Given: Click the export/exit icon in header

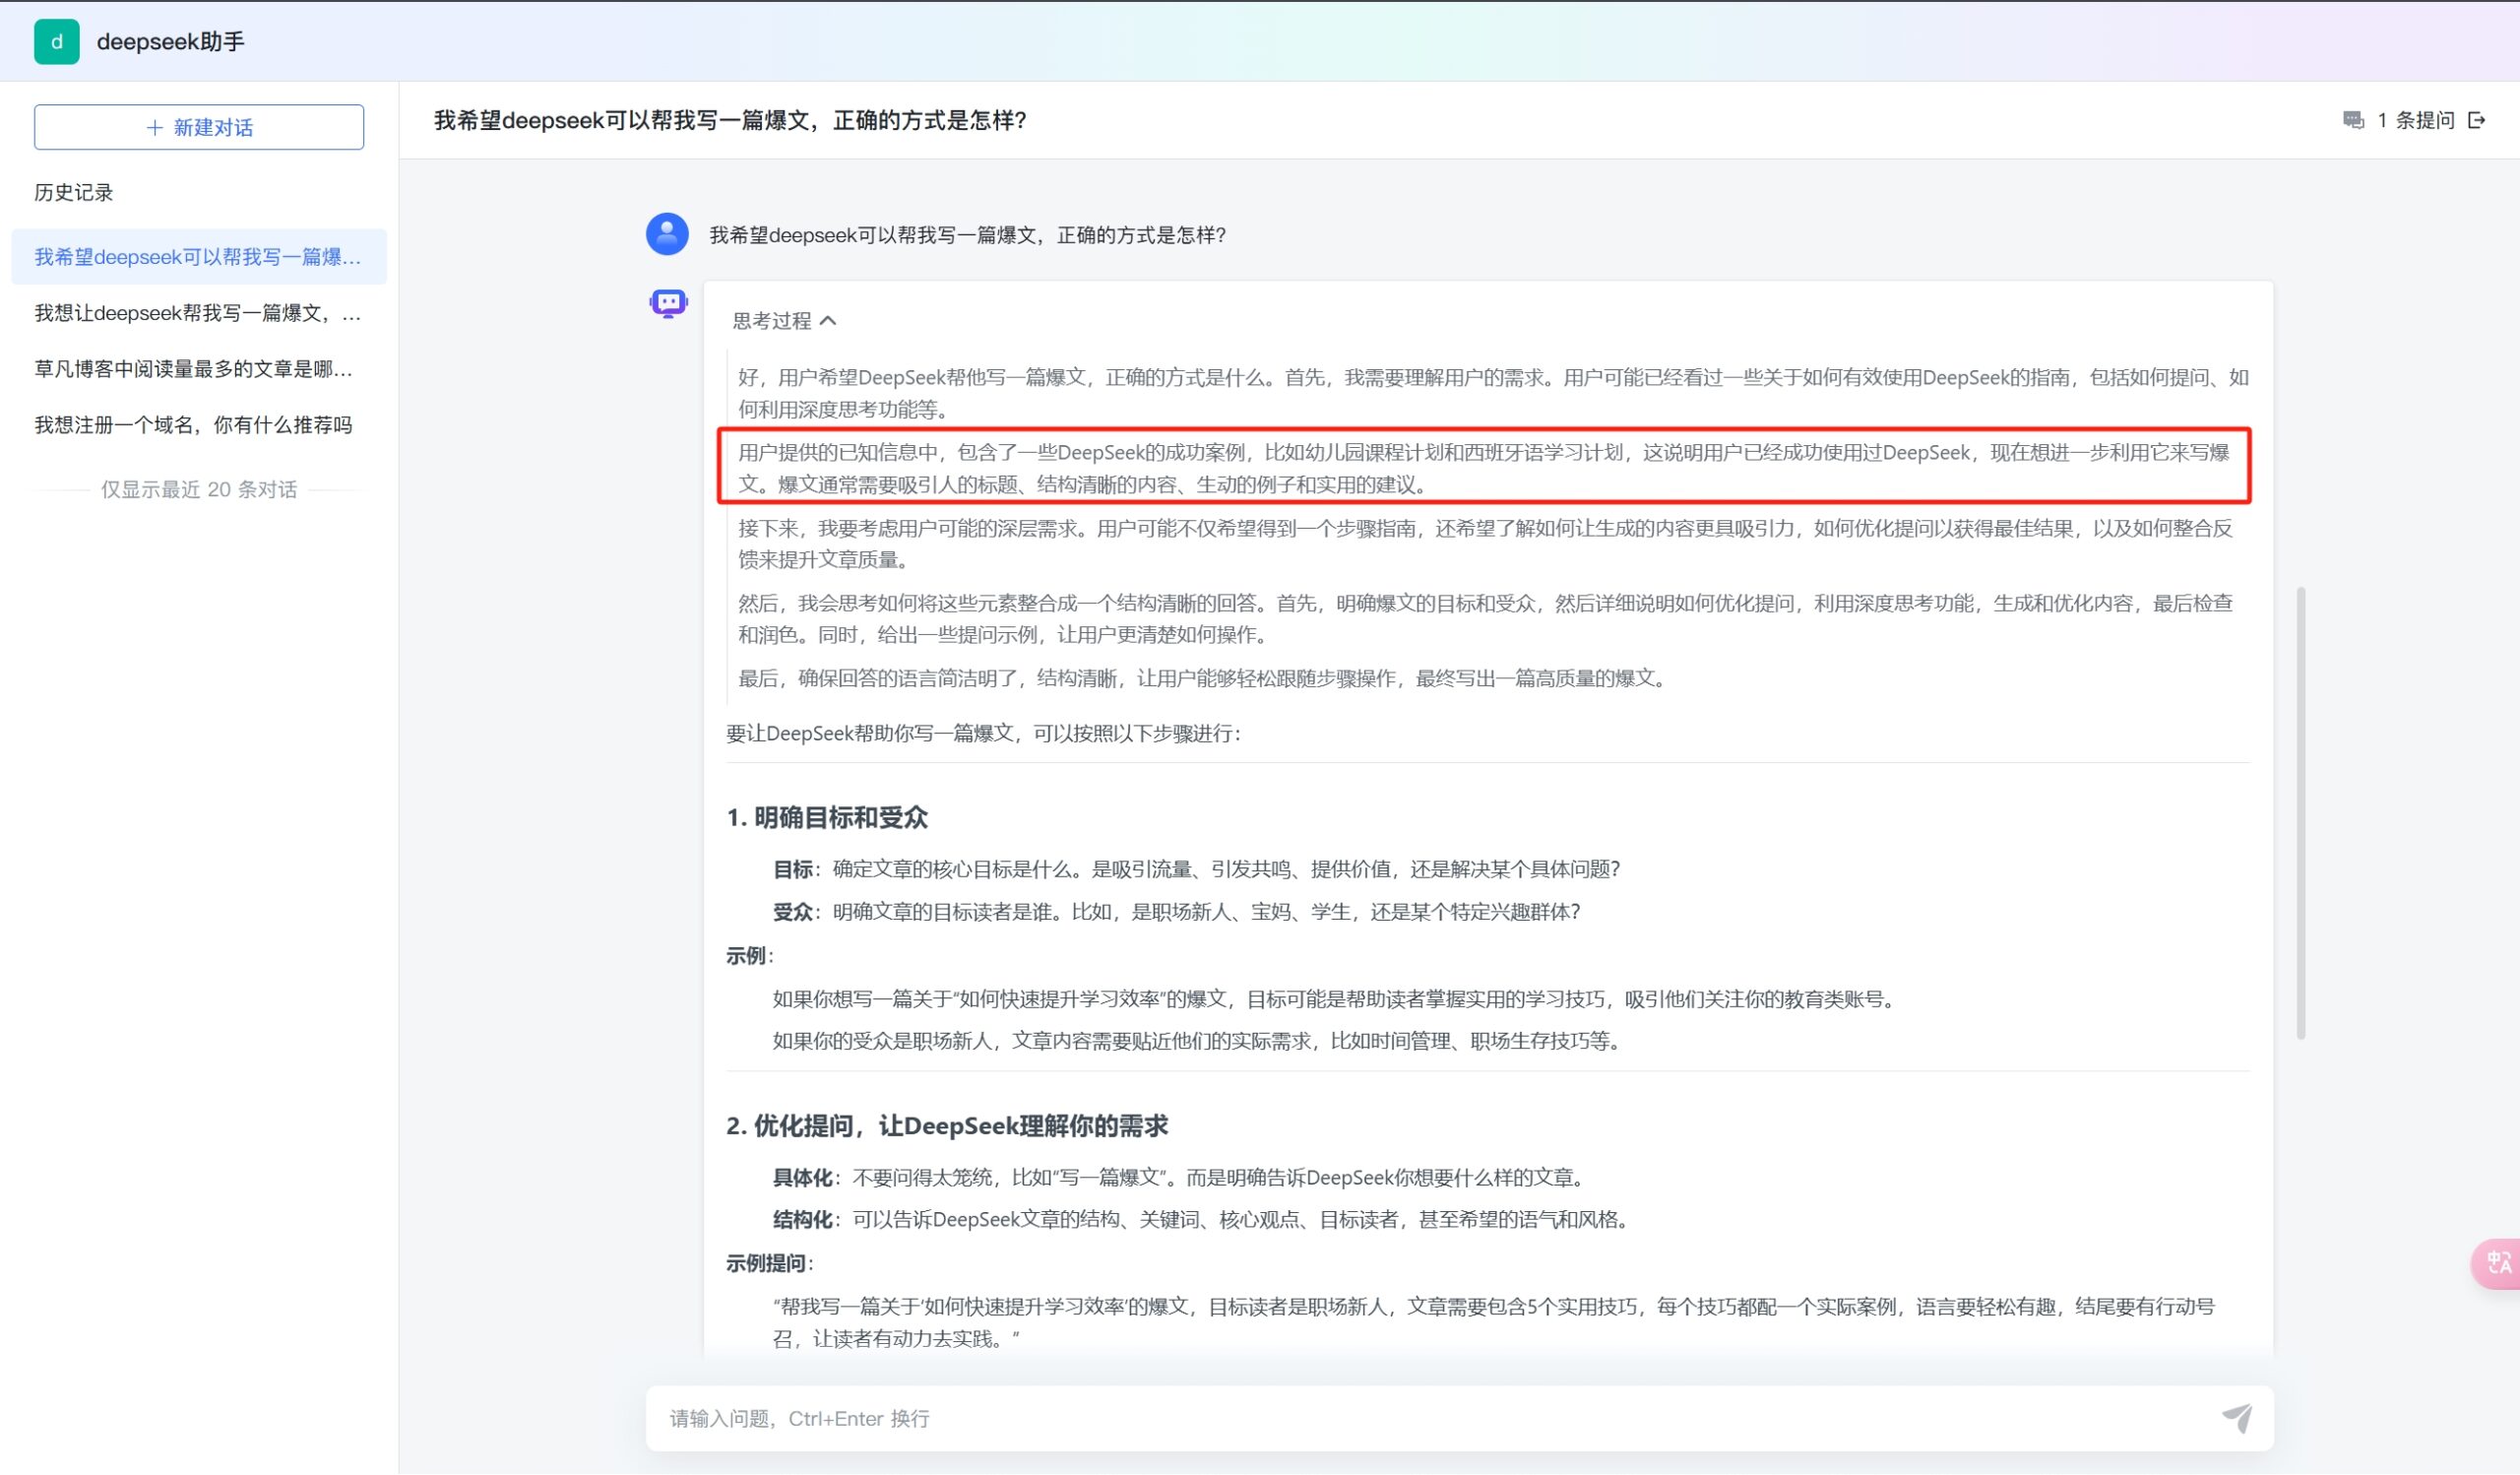Looking at the screenshot, I should (x=2477, y=120).
